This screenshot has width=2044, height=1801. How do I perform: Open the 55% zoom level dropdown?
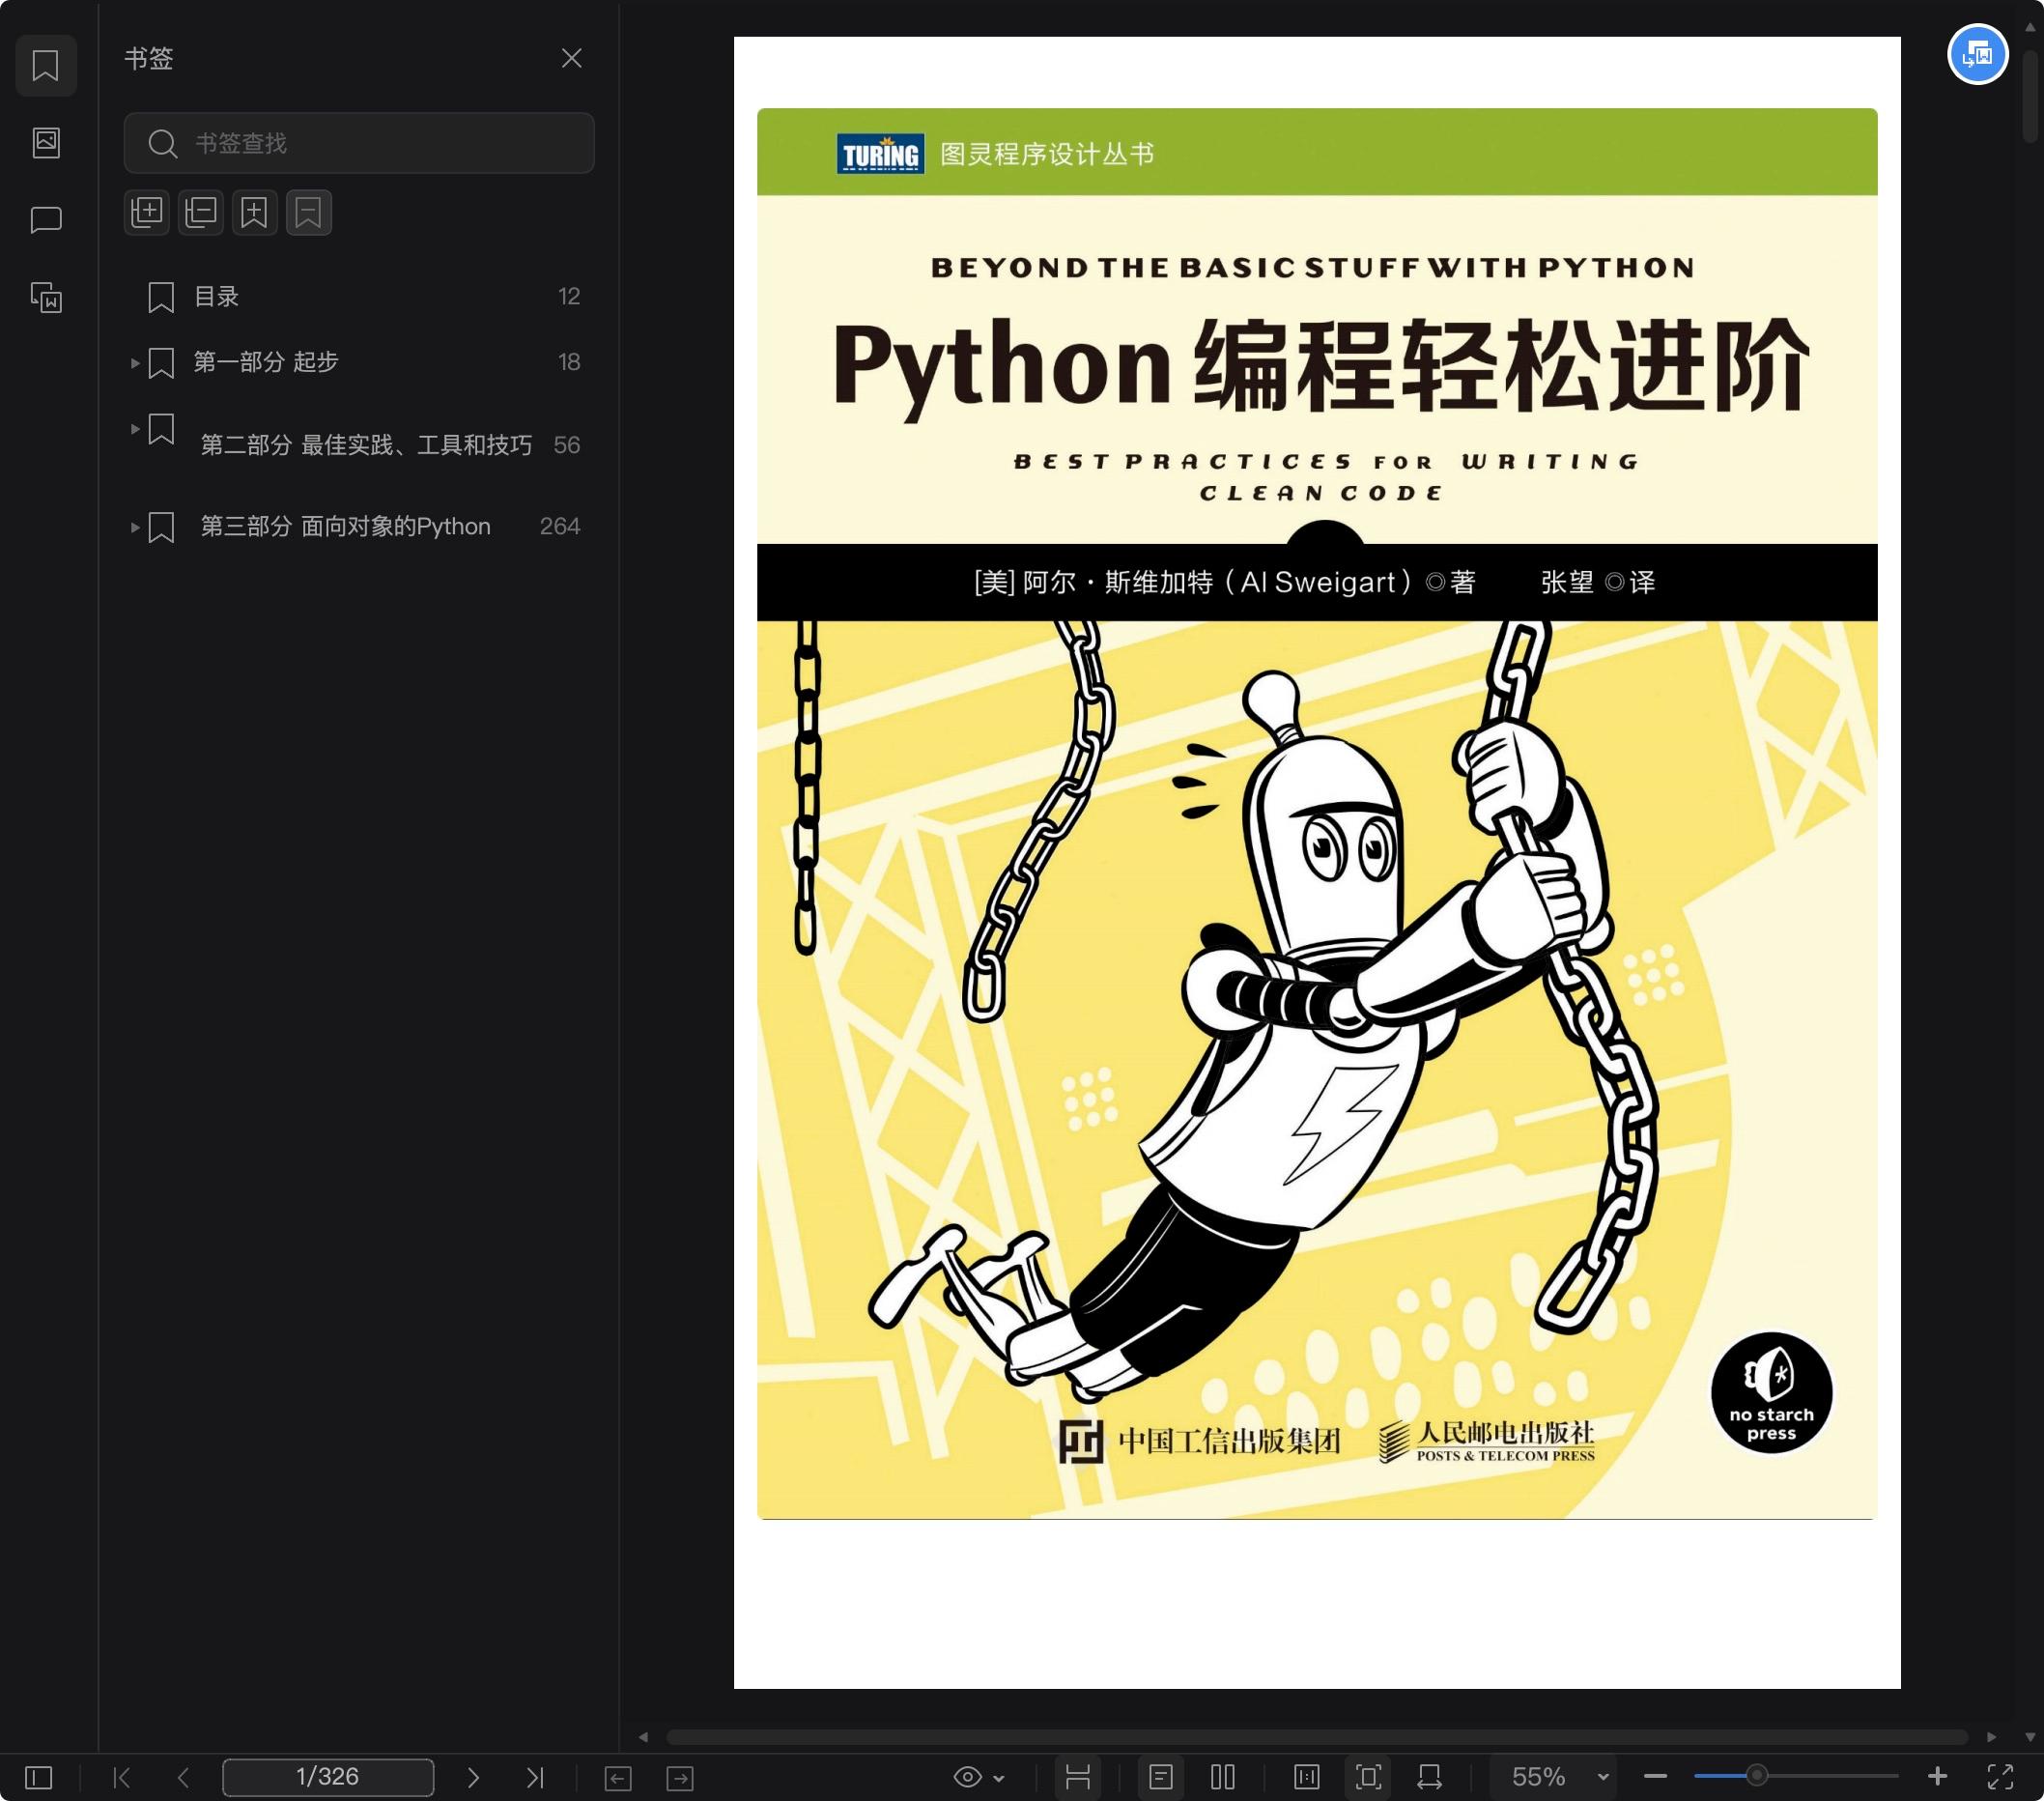[1552, 1777]
